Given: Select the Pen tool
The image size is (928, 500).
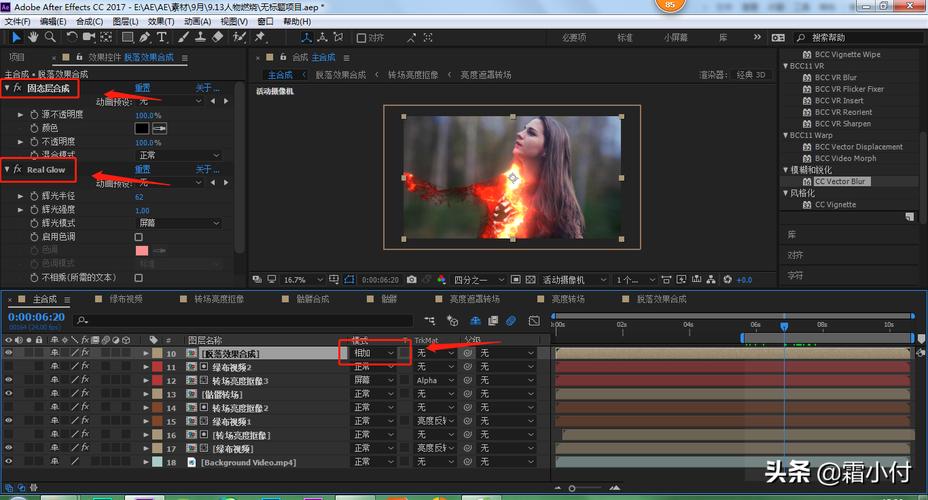Looking at the screenshot, I should click(145, 37).
